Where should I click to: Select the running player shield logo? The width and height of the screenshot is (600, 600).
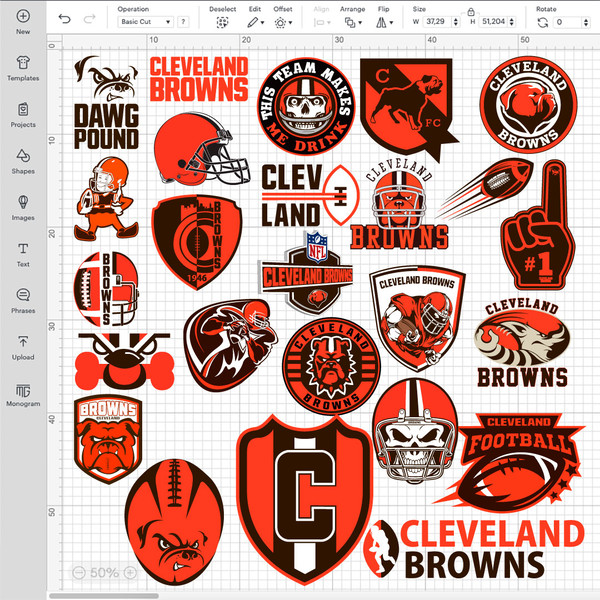417,318
